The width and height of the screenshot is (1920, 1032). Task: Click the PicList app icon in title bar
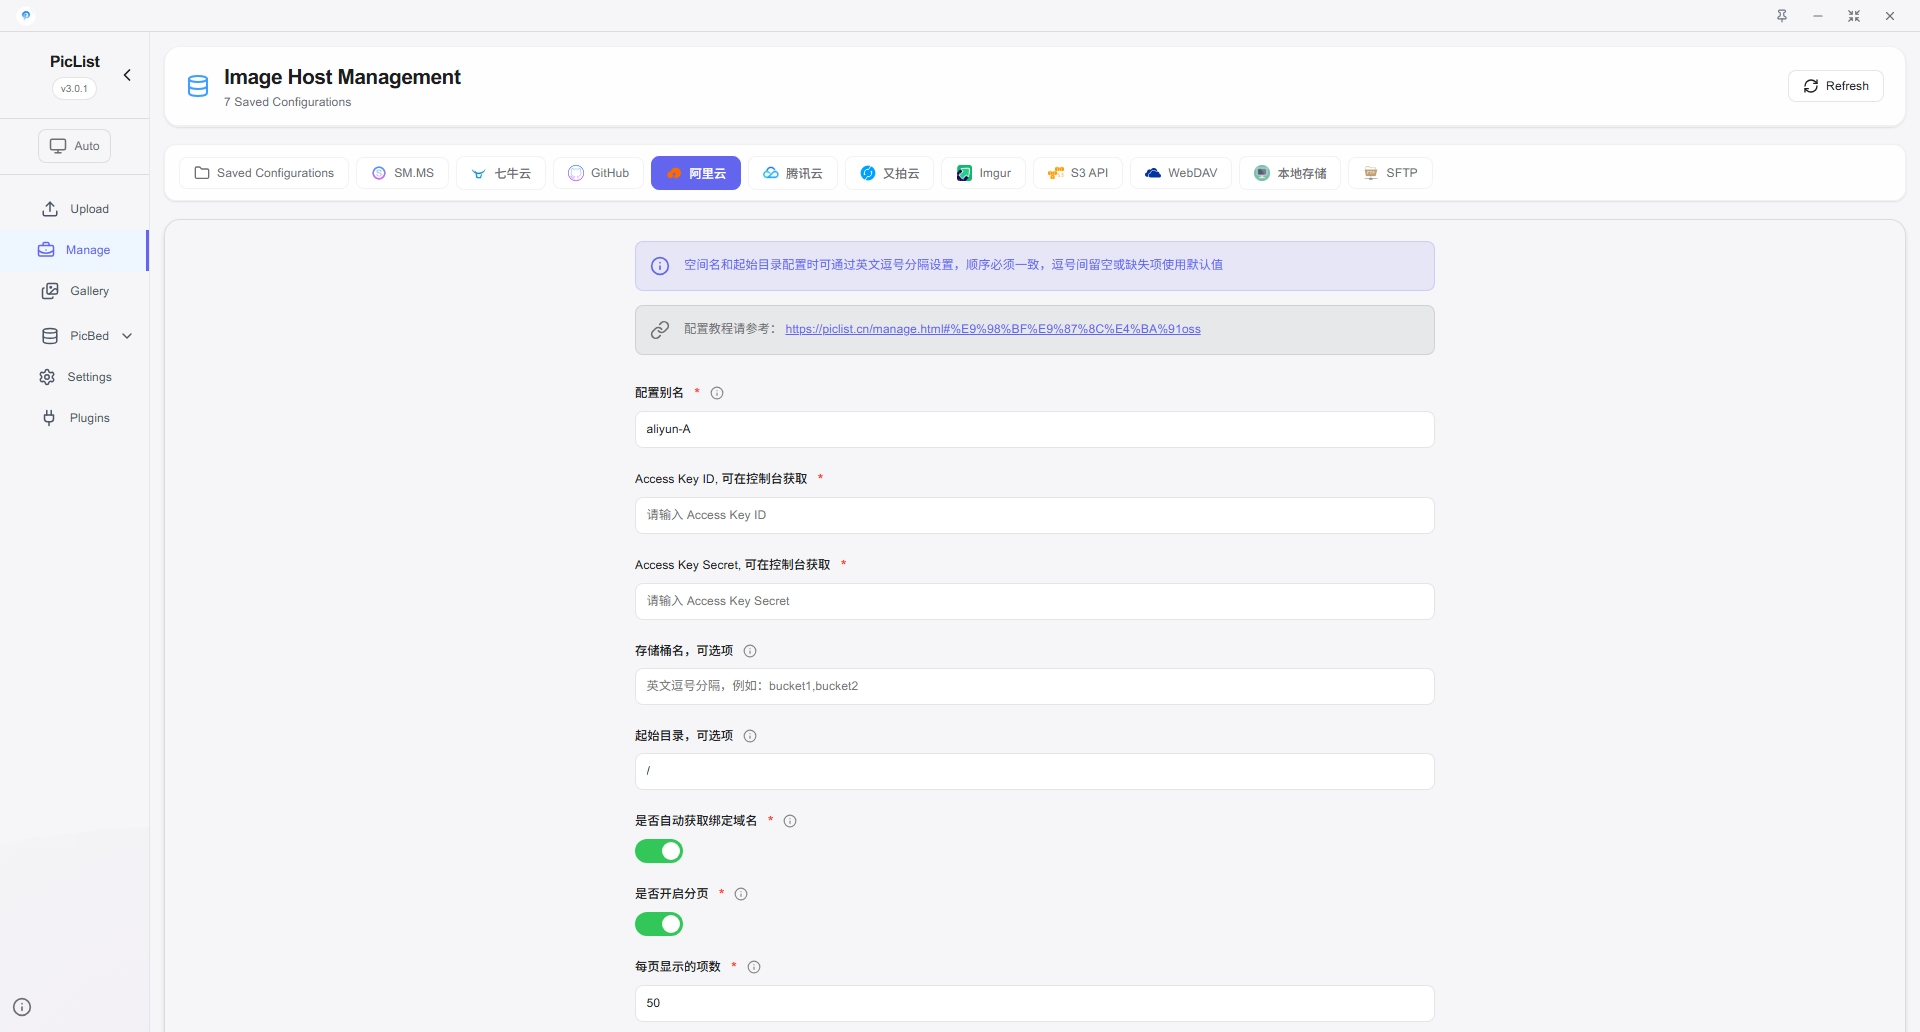point(26,16)
